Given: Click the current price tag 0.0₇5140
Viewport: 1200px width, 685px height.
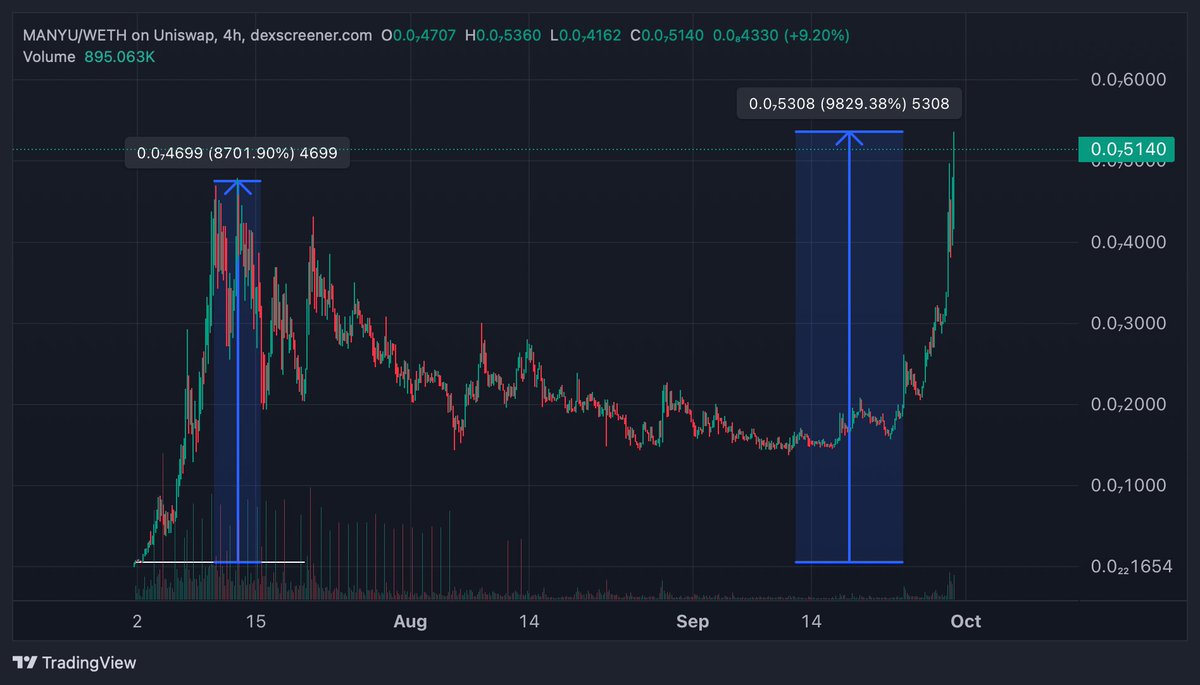Looking at the screenshot, I should (x=1128, y=150).
